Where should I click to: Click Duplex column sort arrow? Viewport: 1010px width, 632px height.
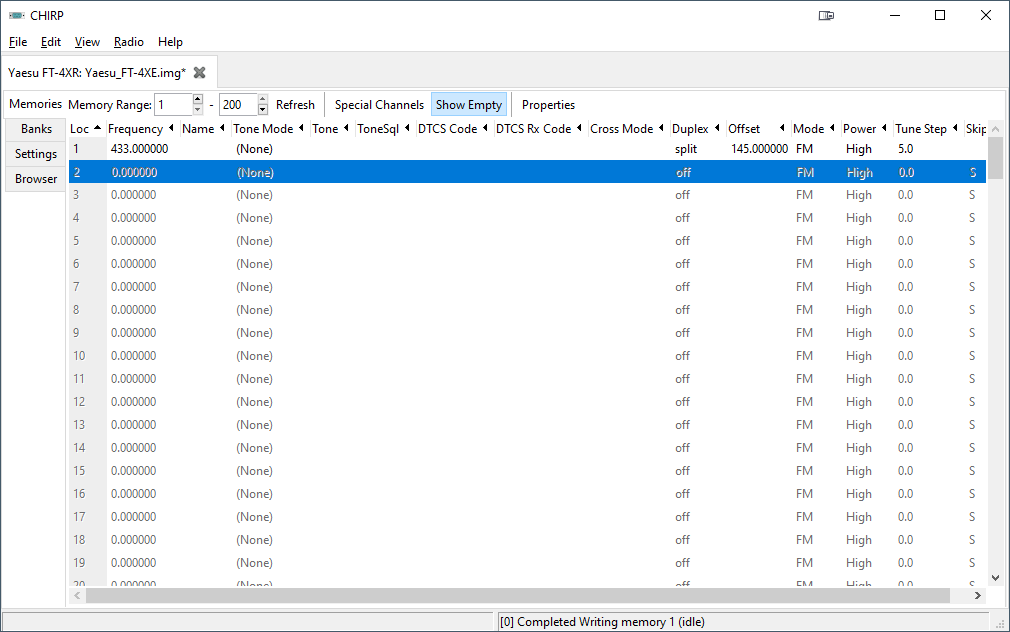[x=717, y=128]
